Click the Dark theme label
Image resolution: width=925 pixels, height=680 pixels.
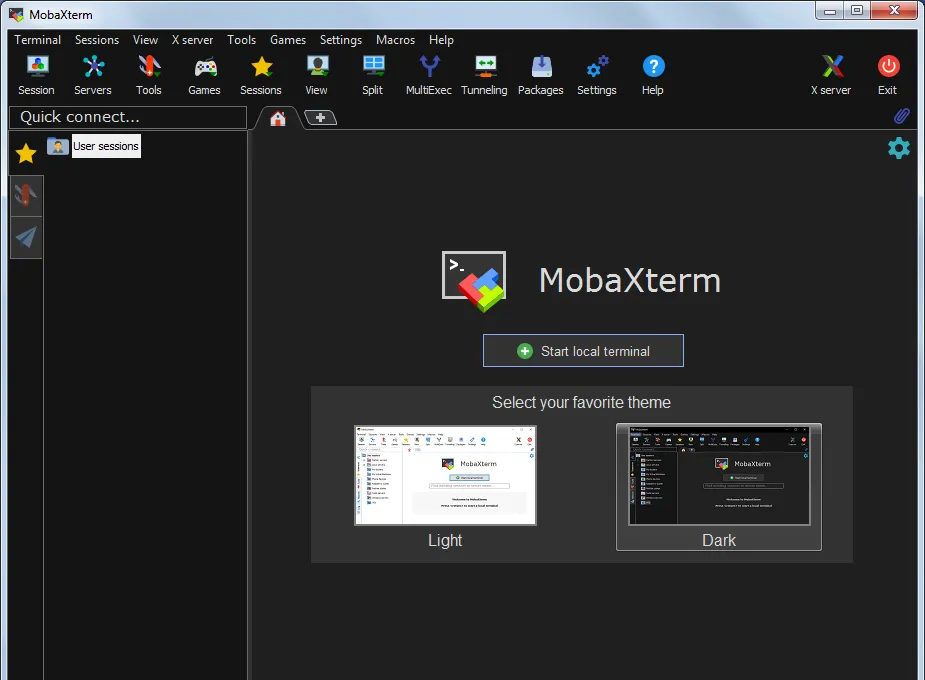tap(719, 540)
